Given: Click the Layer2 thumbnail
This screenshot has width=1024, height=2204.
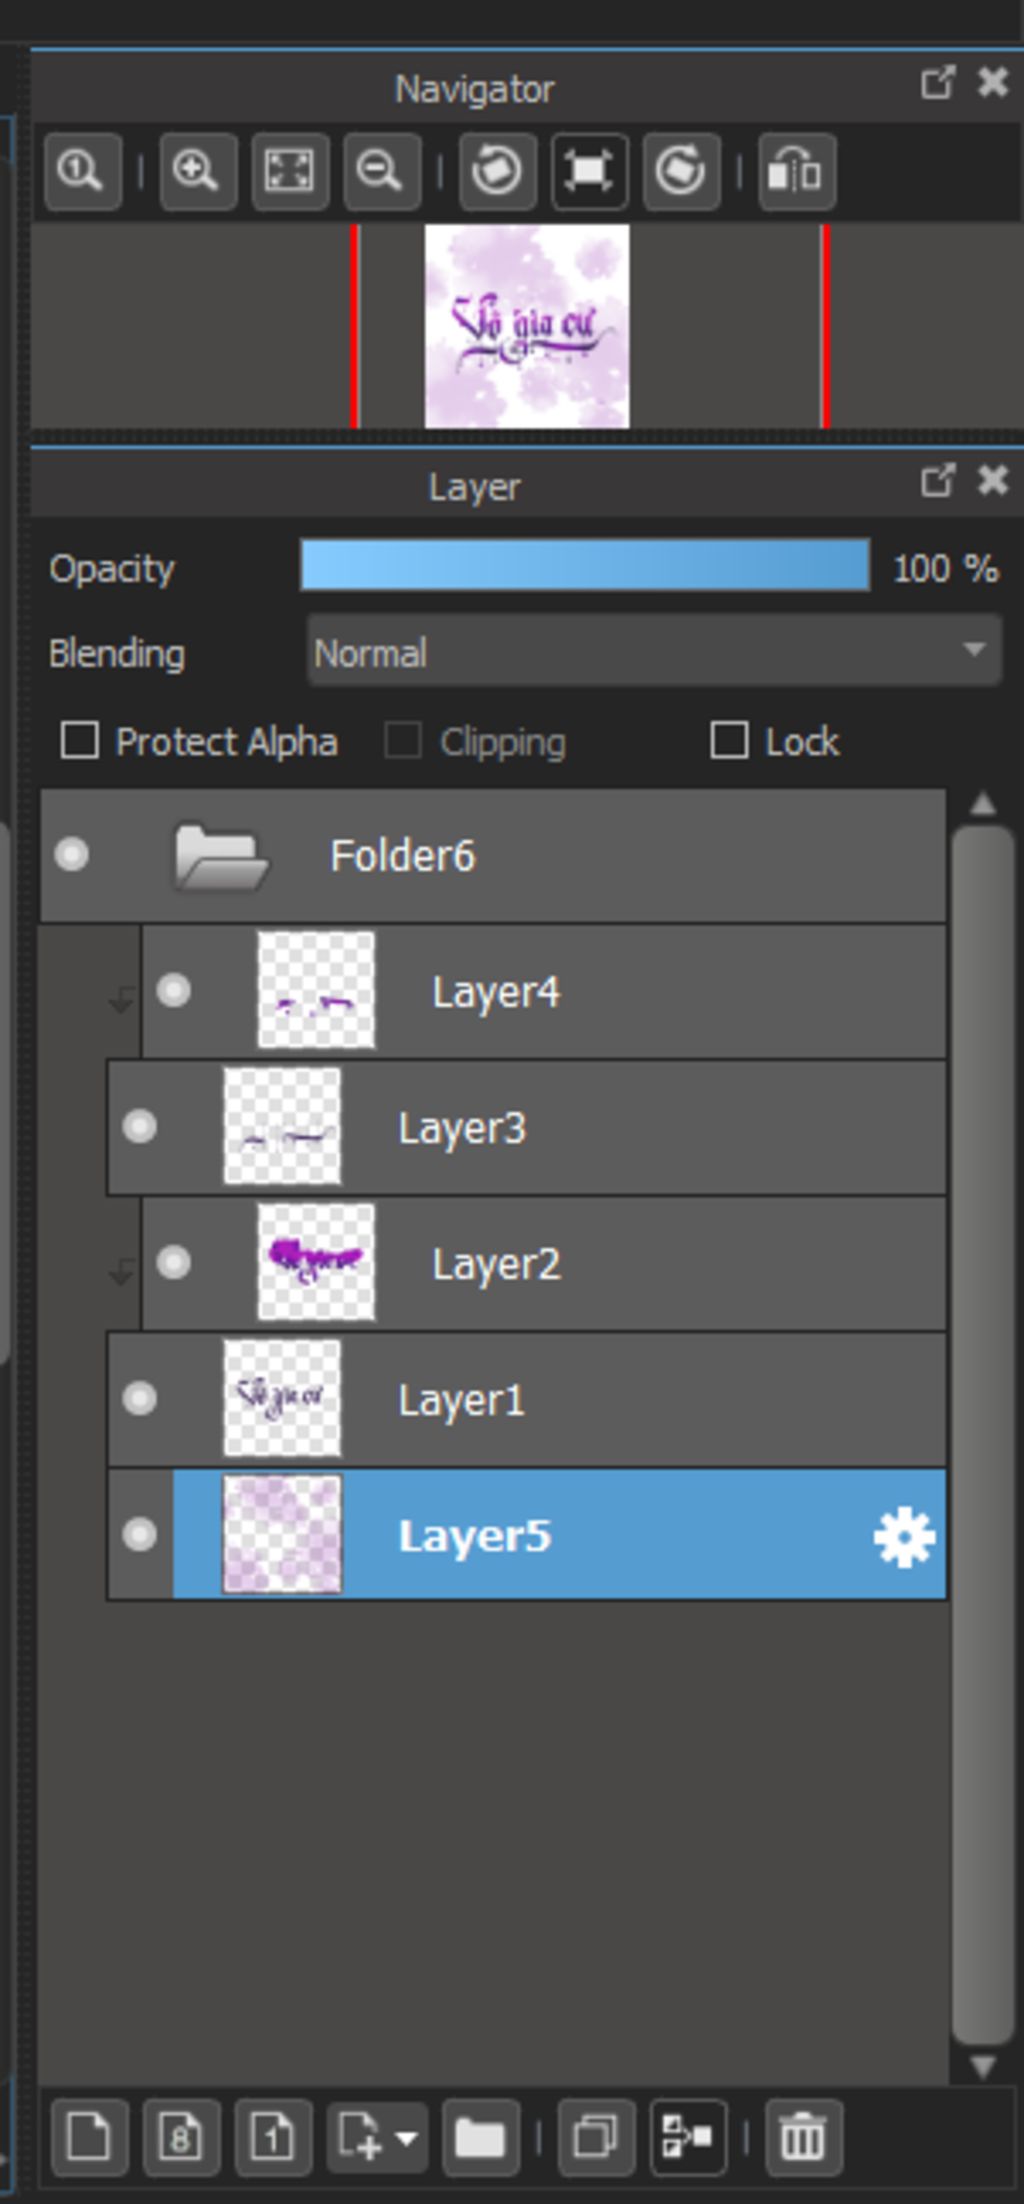Looking at the screenshot, I should coord(316,1262).
